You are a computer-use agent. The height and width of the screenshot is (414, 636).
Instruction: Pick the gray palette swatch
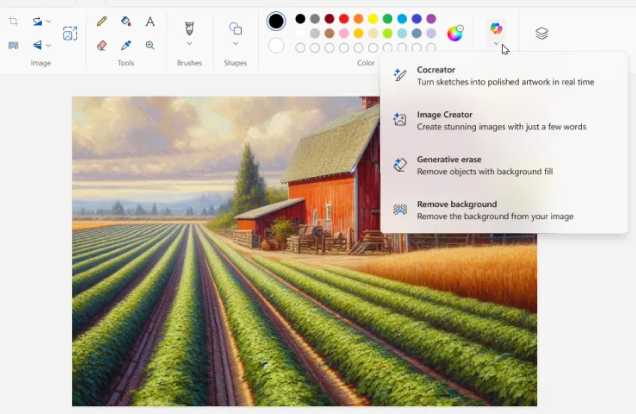pyautogui.click(x=315, y=19)
